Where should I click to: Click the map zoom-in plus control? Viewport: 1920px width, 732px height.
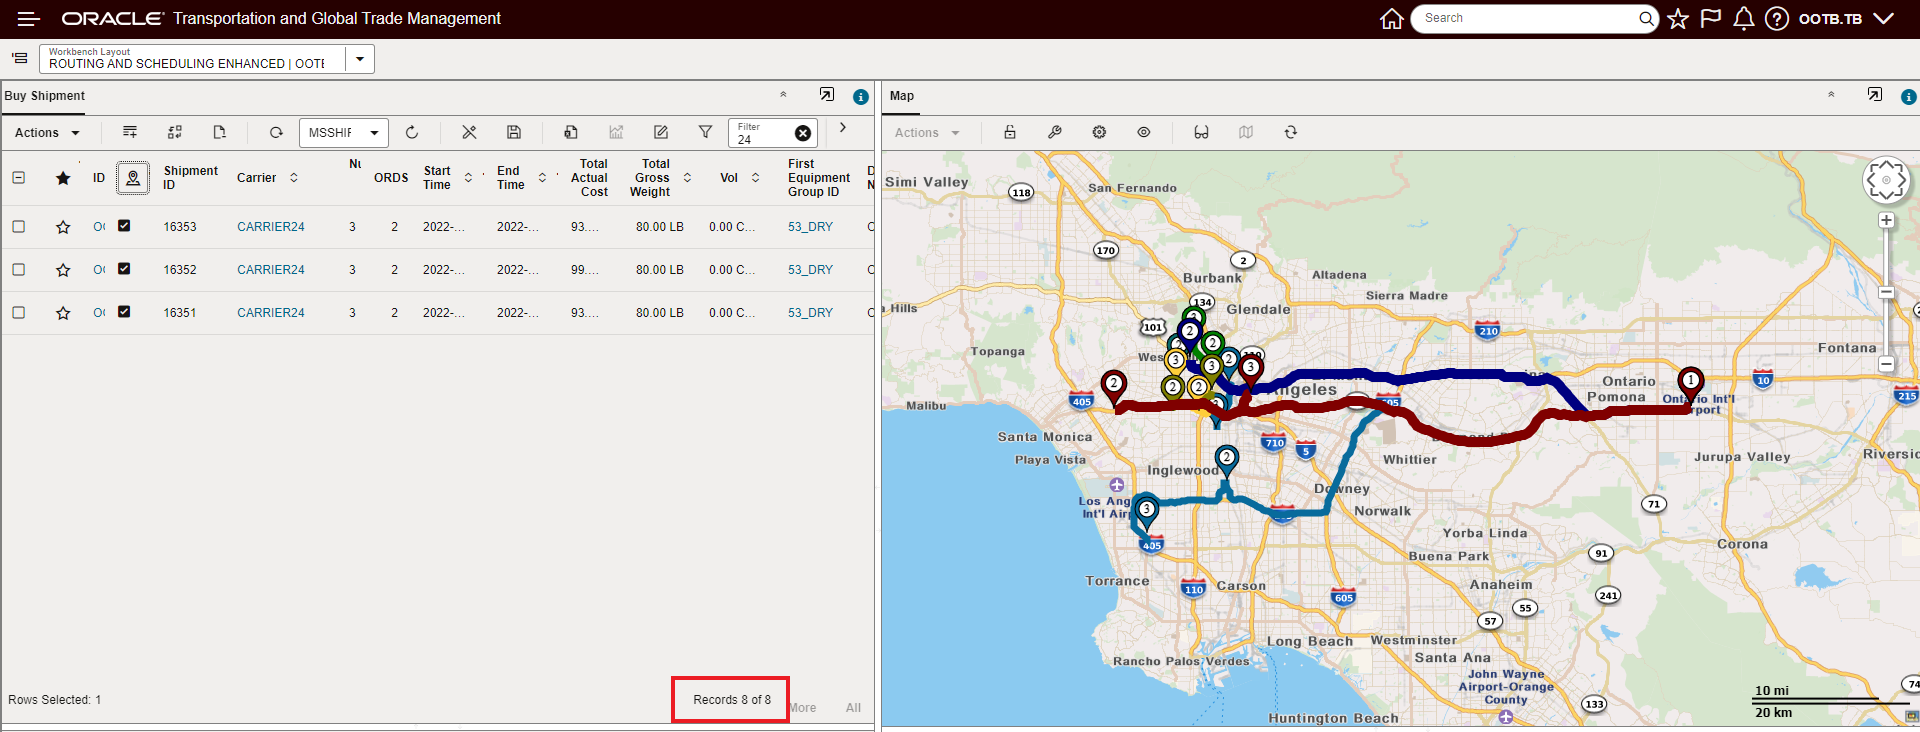pos(1886,221)
